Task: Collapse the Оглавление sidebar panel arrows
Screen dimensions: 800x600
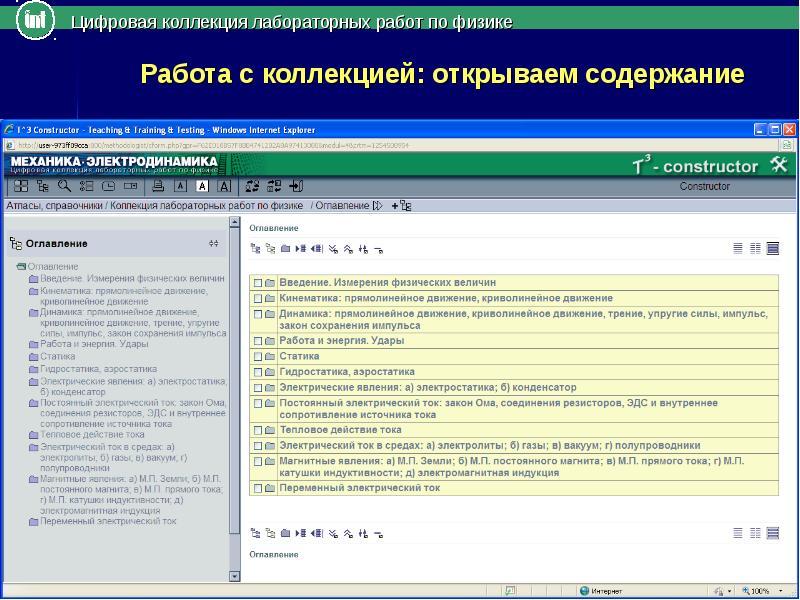Action: (212, 243)
